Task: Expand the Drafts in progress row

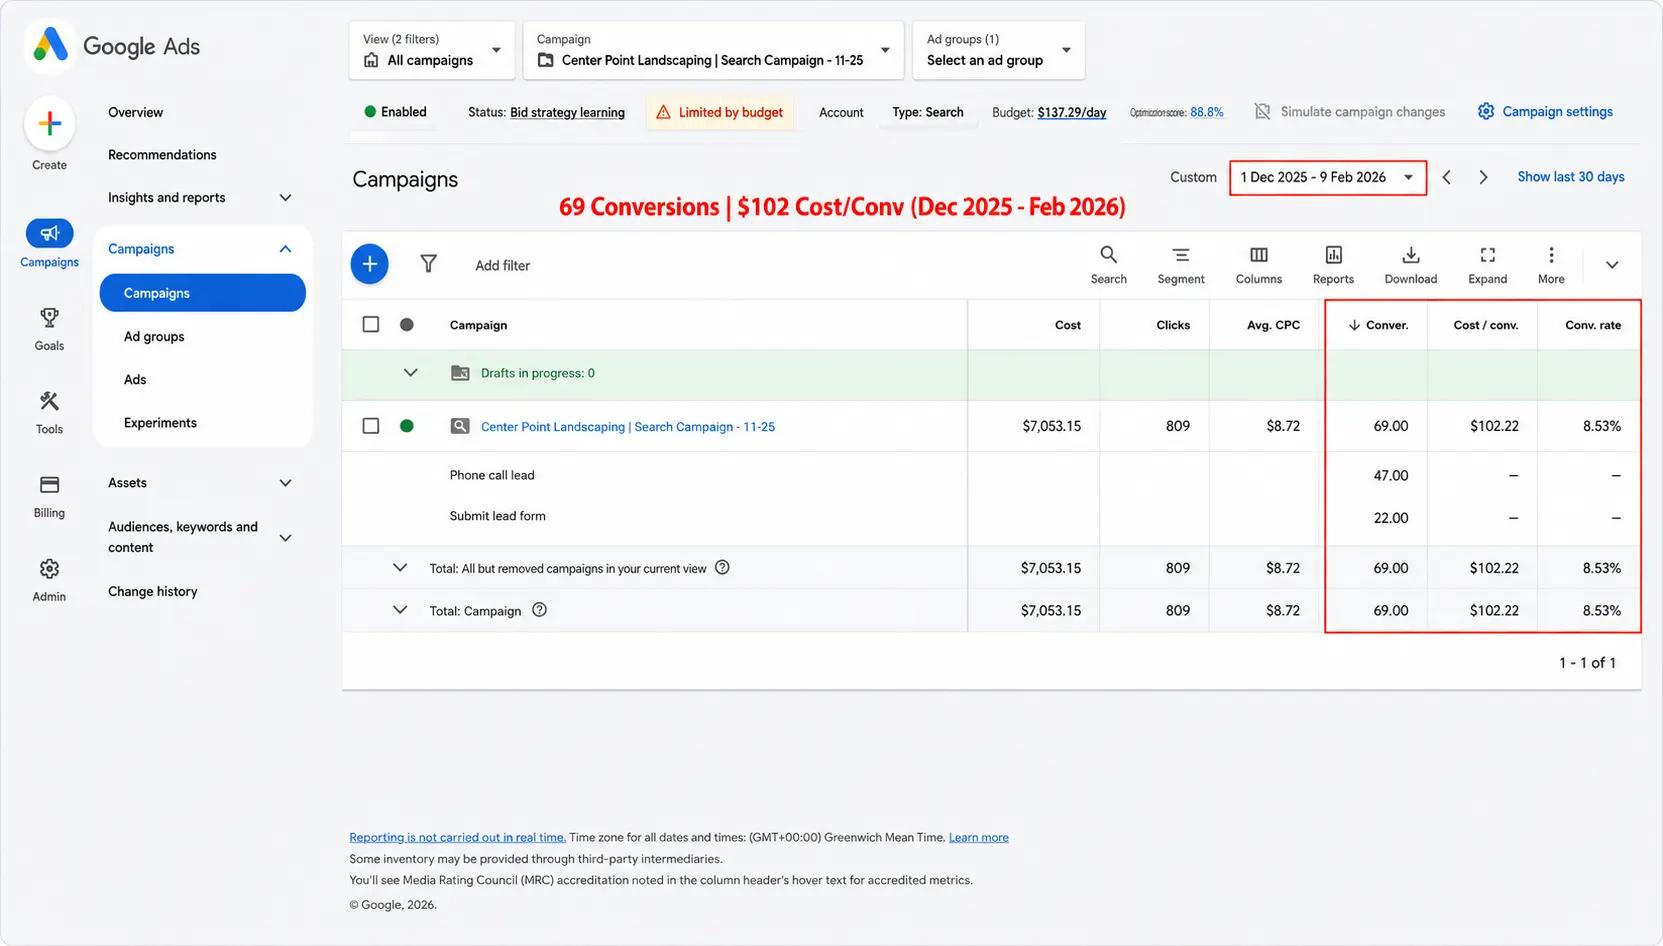Action: [x=410, y=372]
